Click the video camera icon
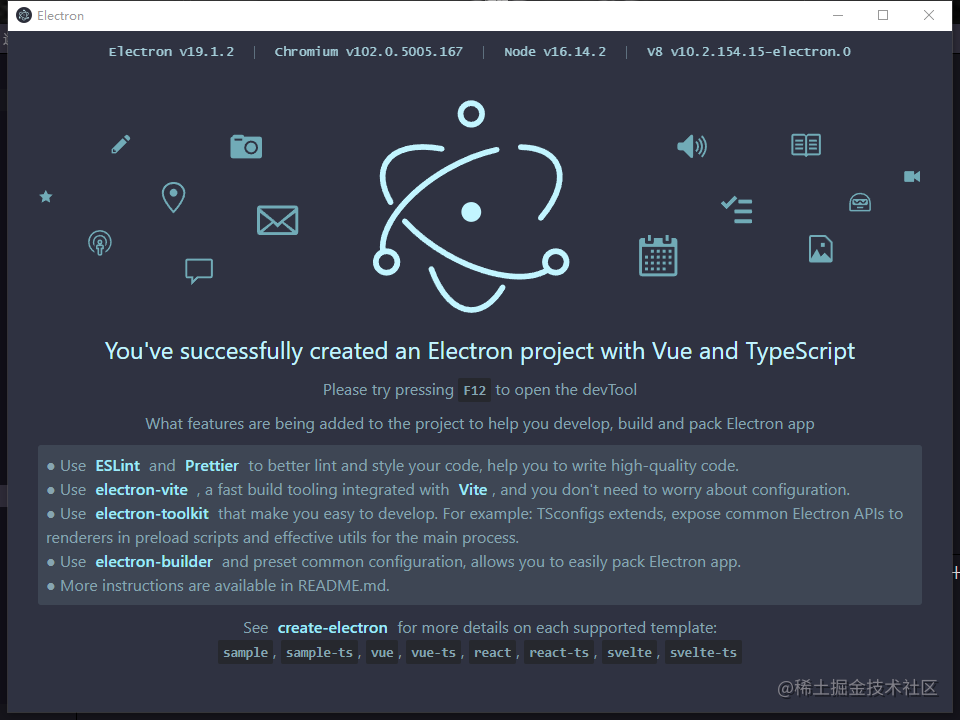960x720 pixels. 912,176
